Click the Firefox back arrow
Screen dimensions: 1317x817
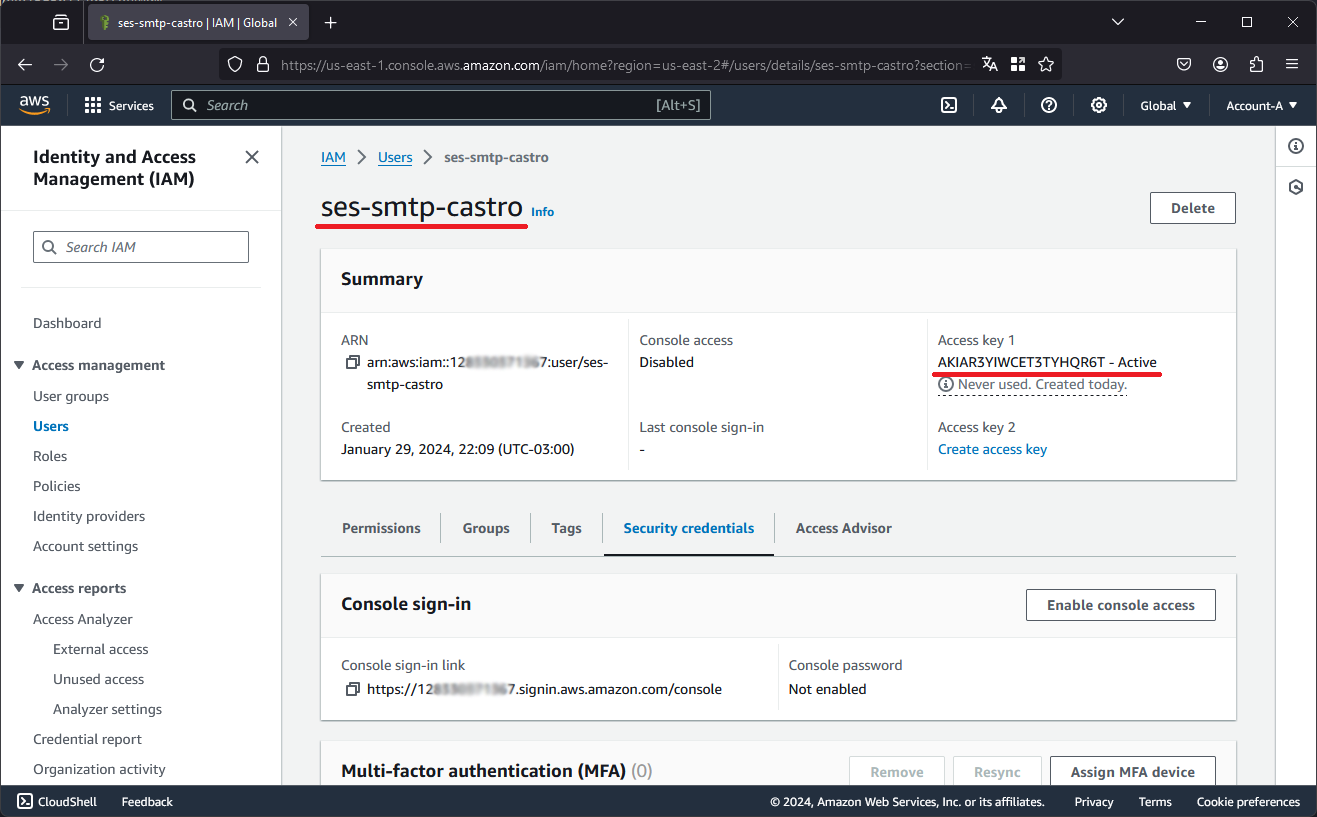26,64
